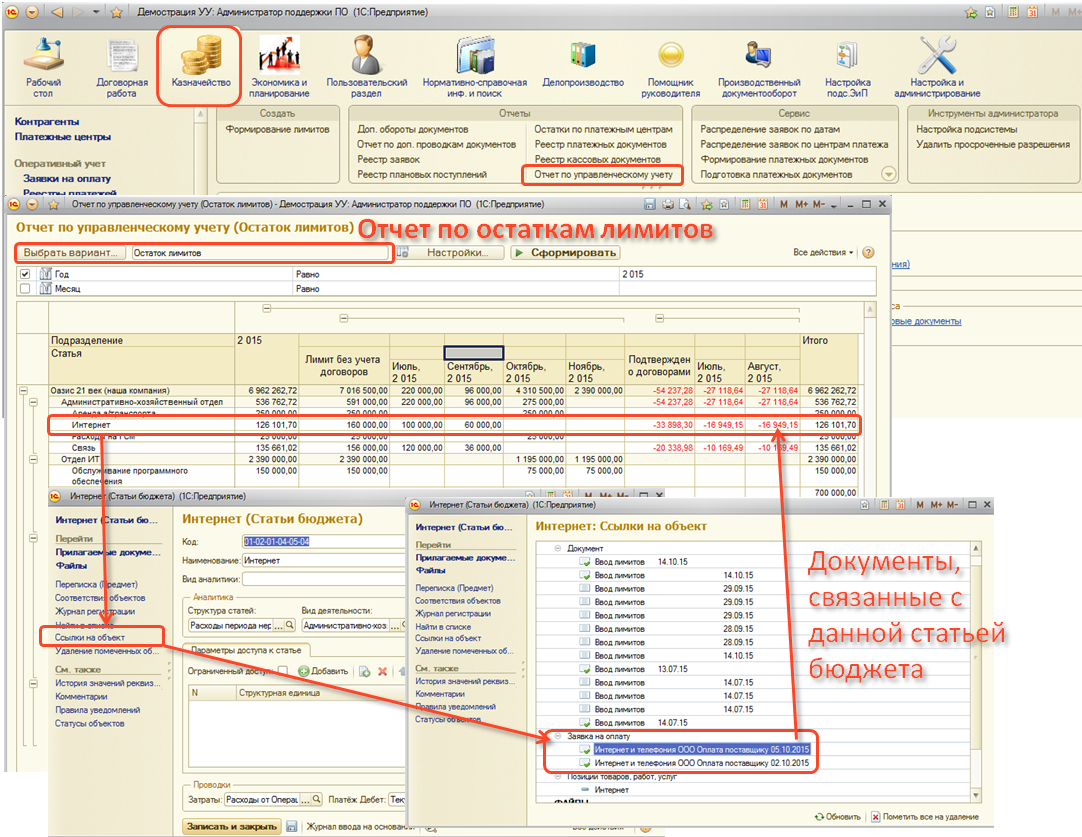
Task: Open Все действия dropdown in report
Action: point(823,253)
